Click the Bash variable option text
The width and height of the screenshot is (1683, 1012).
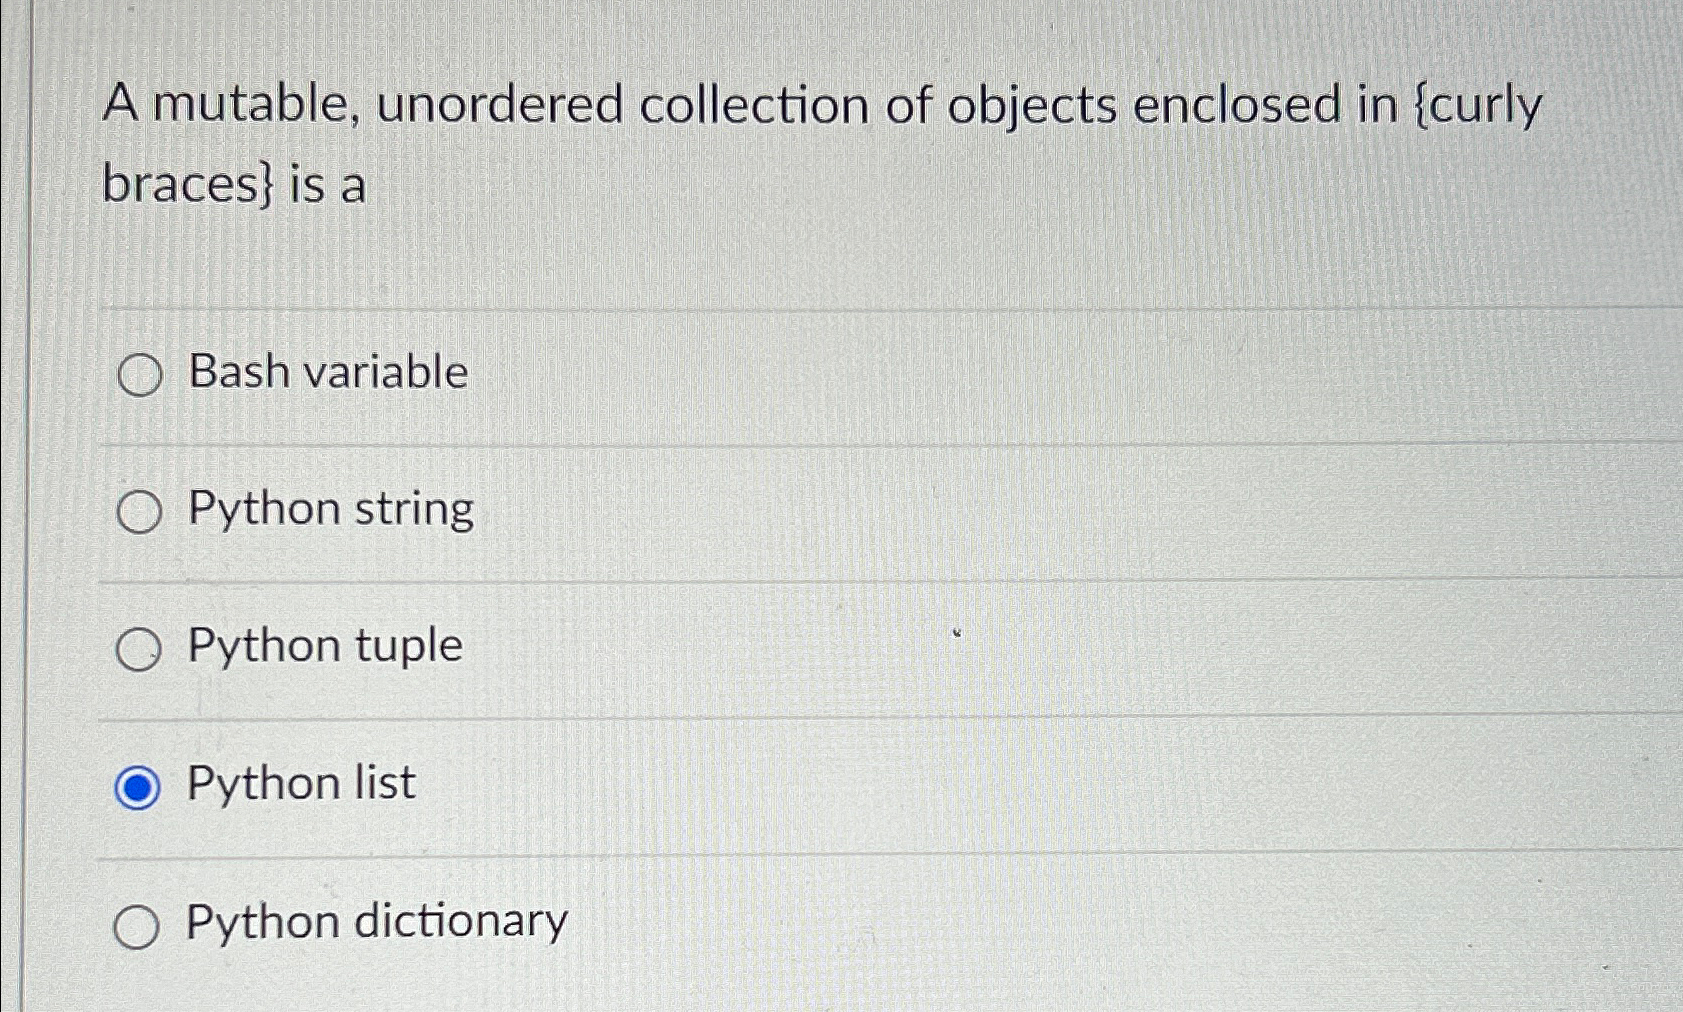click(x=327, y=372)
